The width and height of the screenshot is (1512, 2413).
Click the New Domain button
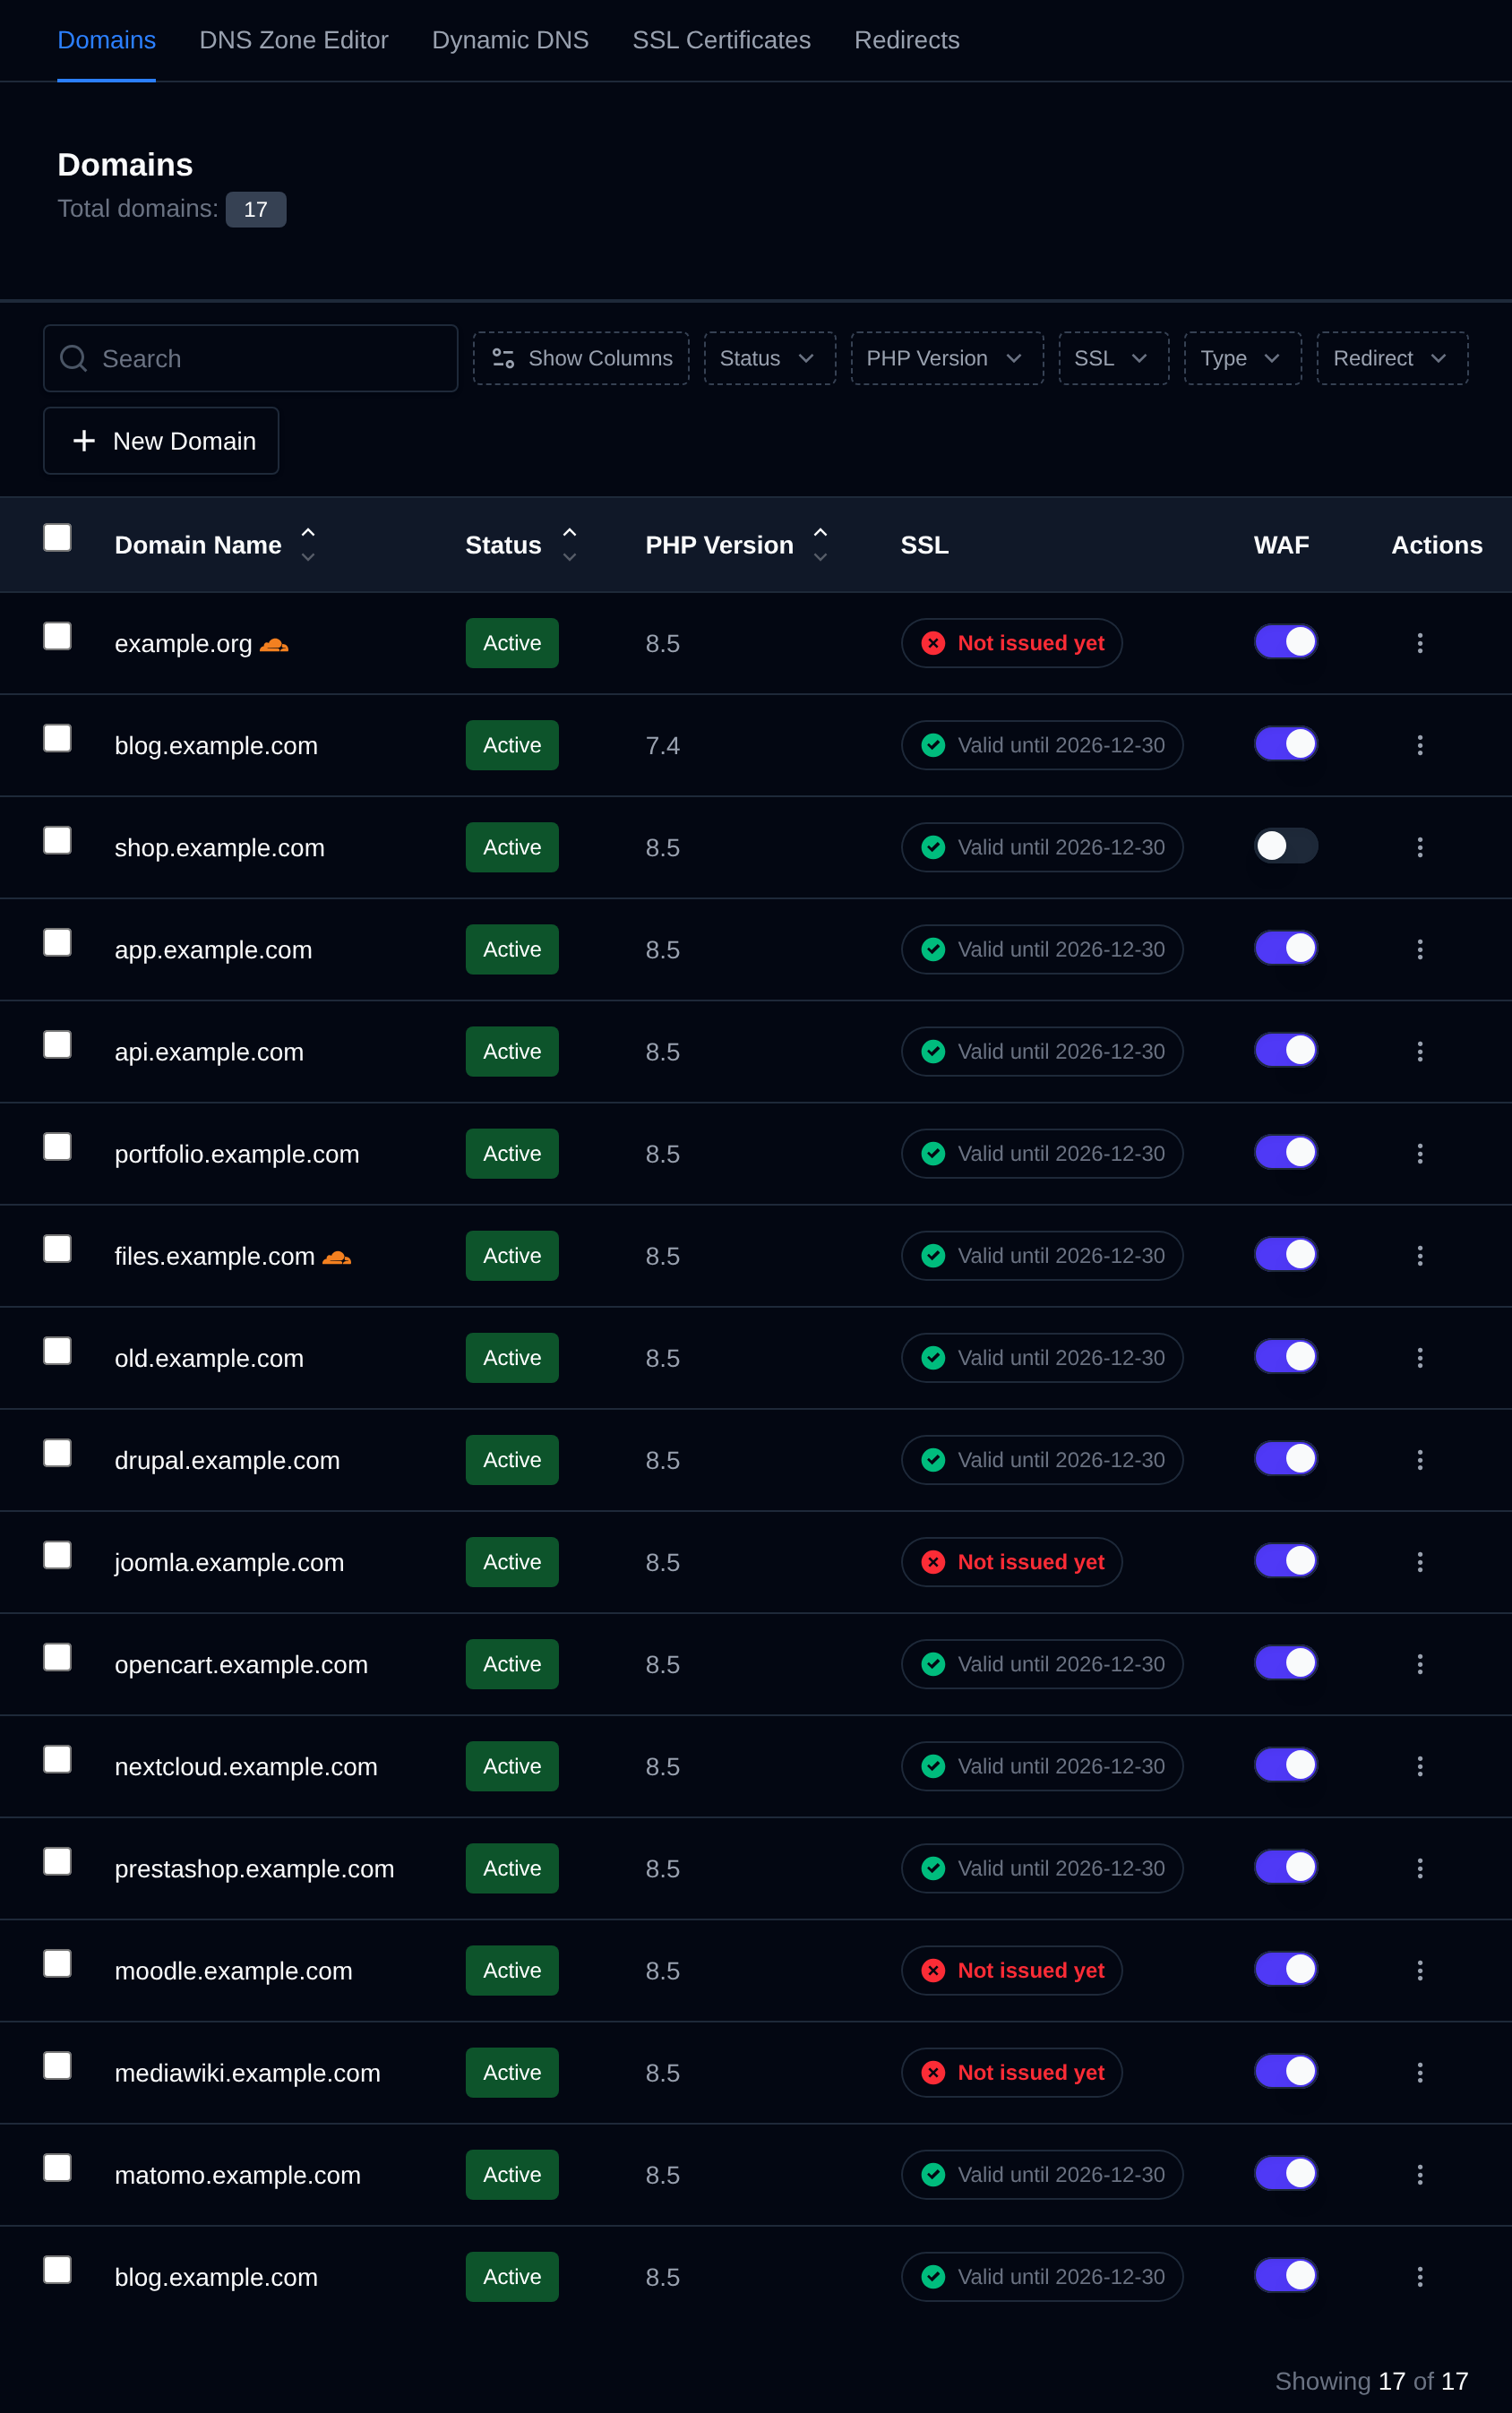point(161,440)
